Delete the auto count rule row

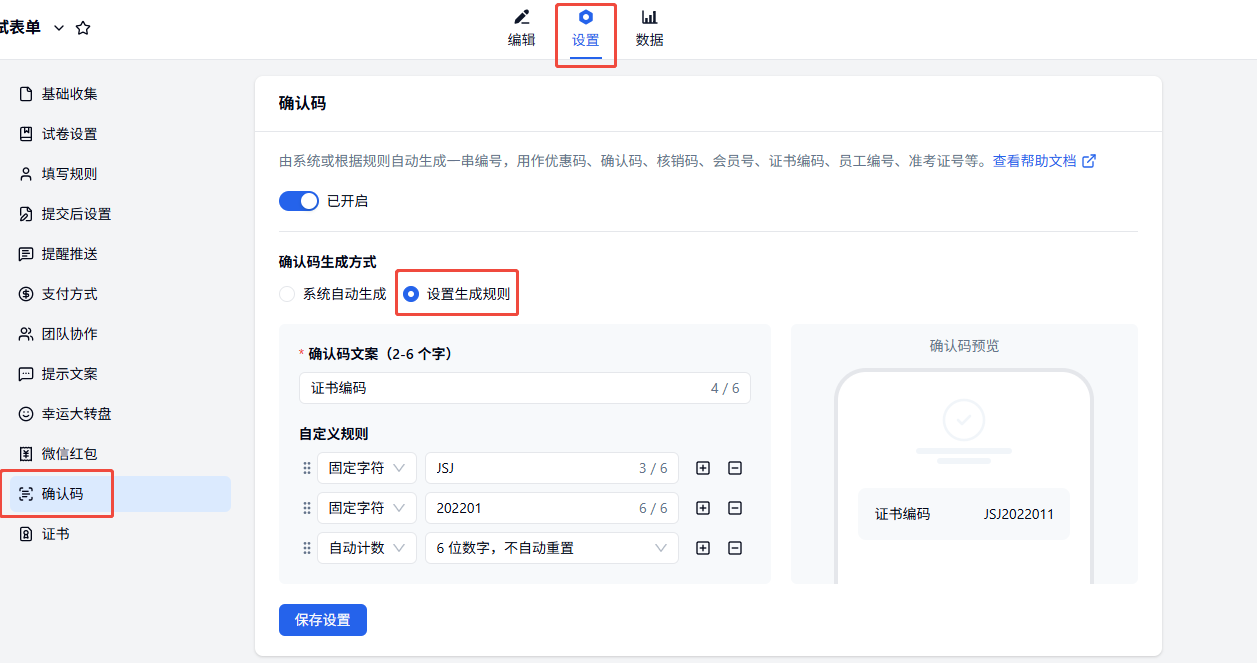[735, 548]
